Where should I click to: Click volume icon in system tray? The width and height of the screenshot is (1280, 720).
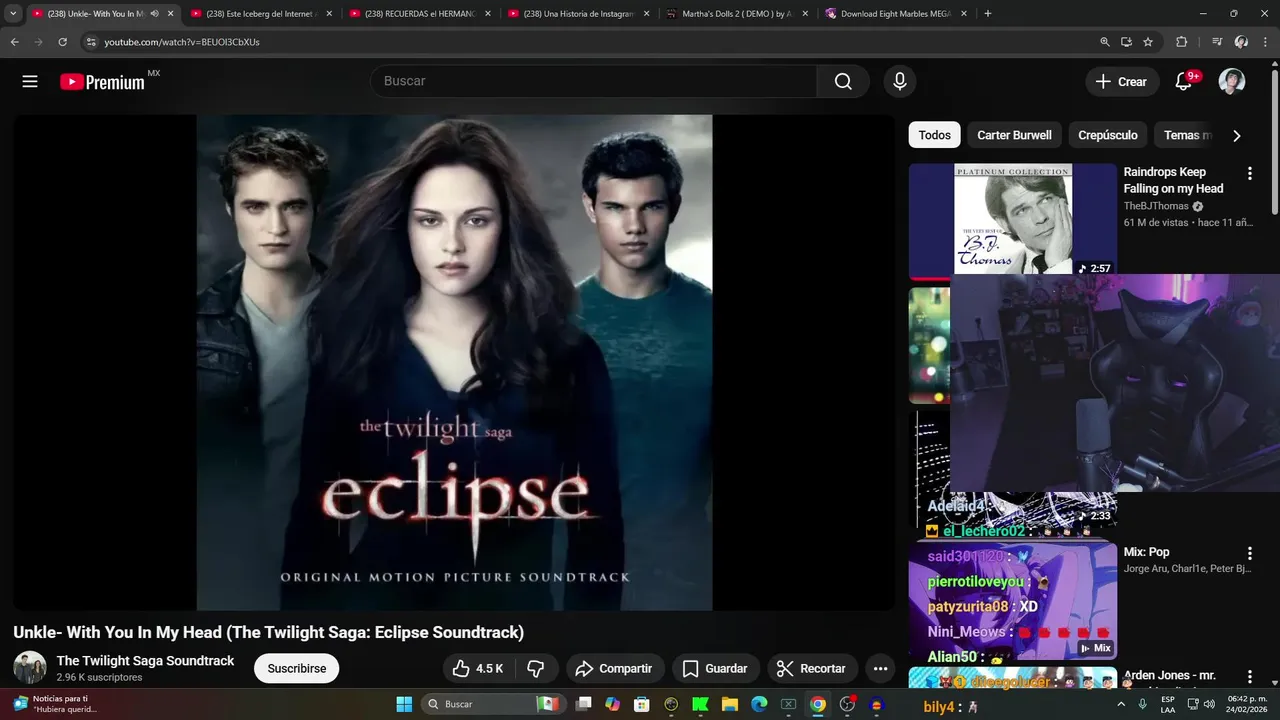coord(1208,704)
